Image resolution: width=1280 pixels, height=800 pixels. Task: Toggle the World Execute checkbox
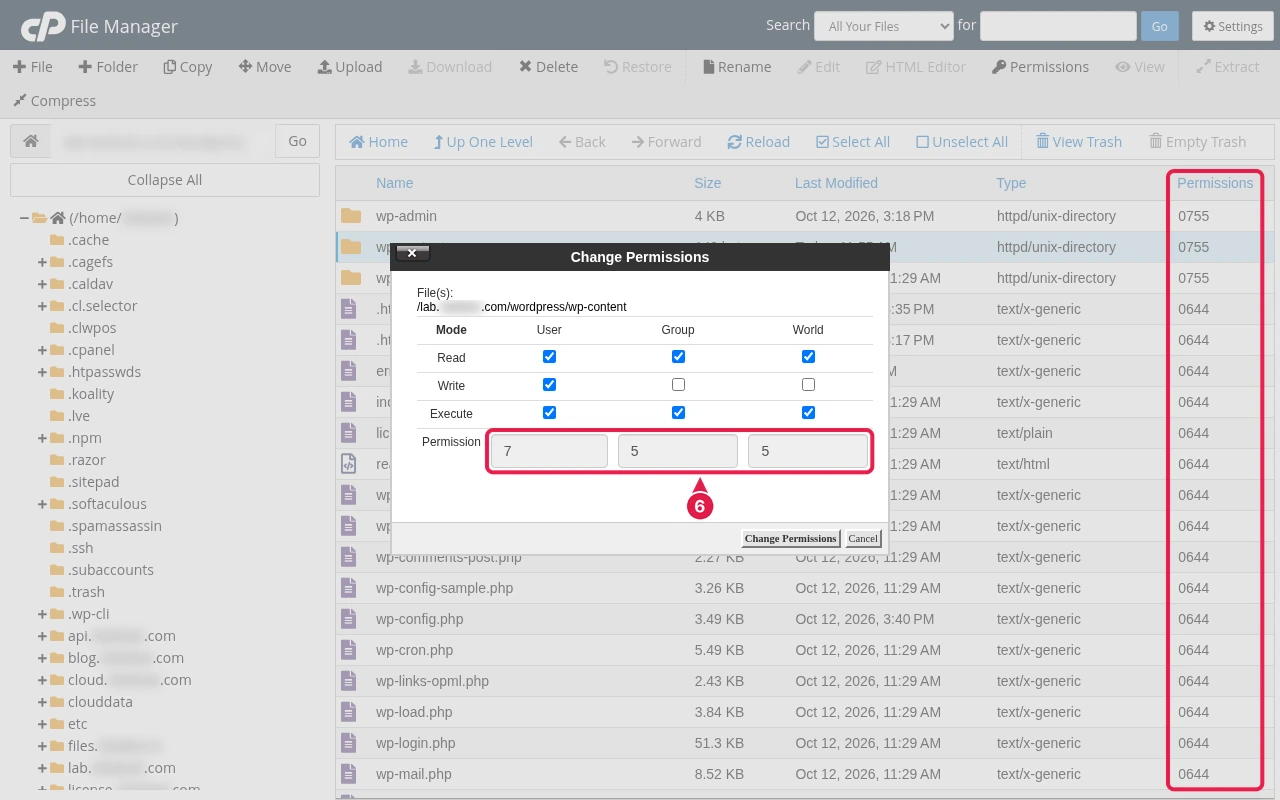[x=808, y=413]
